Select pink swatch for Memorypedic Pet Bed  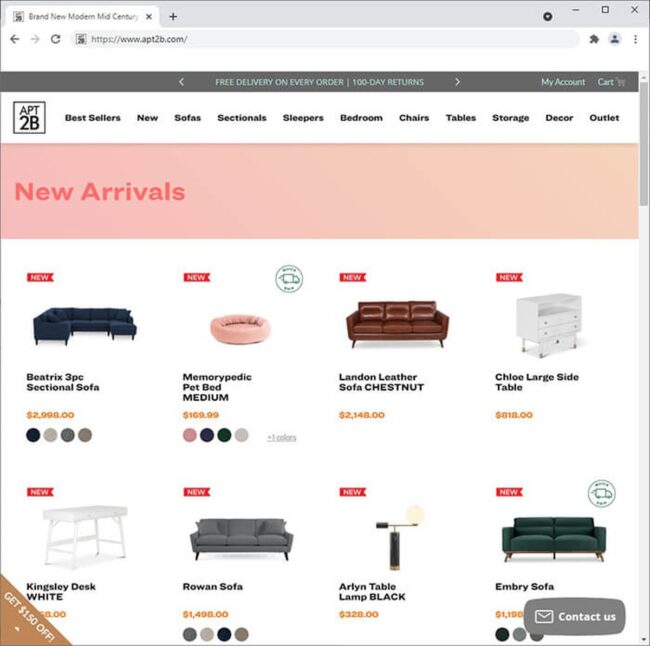190,435
